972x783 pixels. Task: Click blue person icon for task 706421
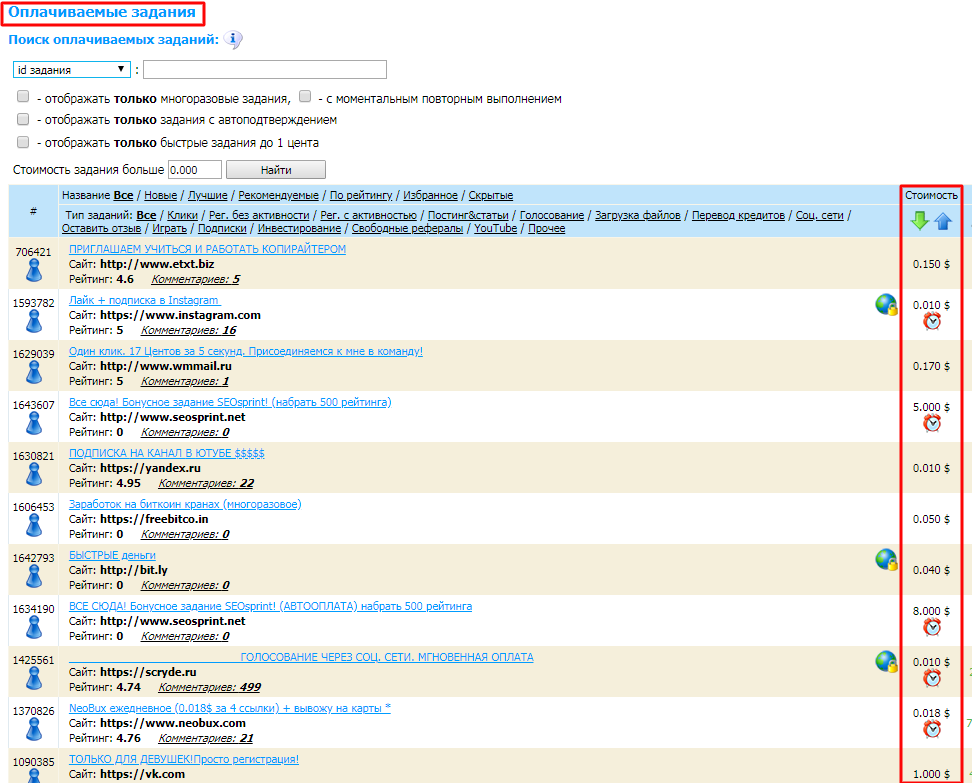pyautogui.click(x=33, y=268)
